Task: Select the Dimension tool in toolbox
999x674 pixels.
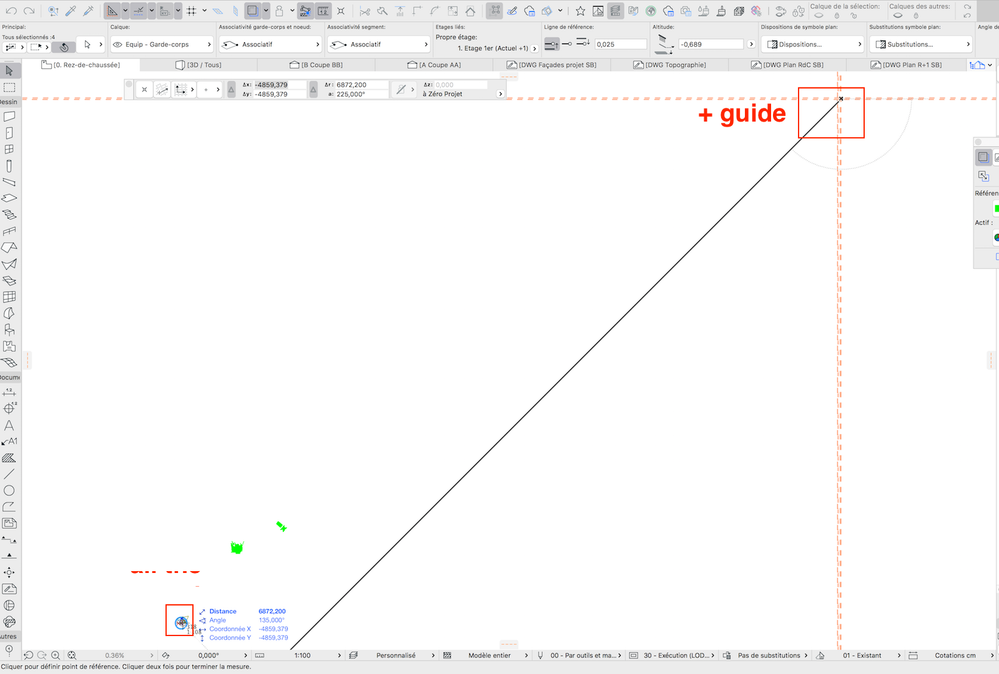Action: click(9, 392)
